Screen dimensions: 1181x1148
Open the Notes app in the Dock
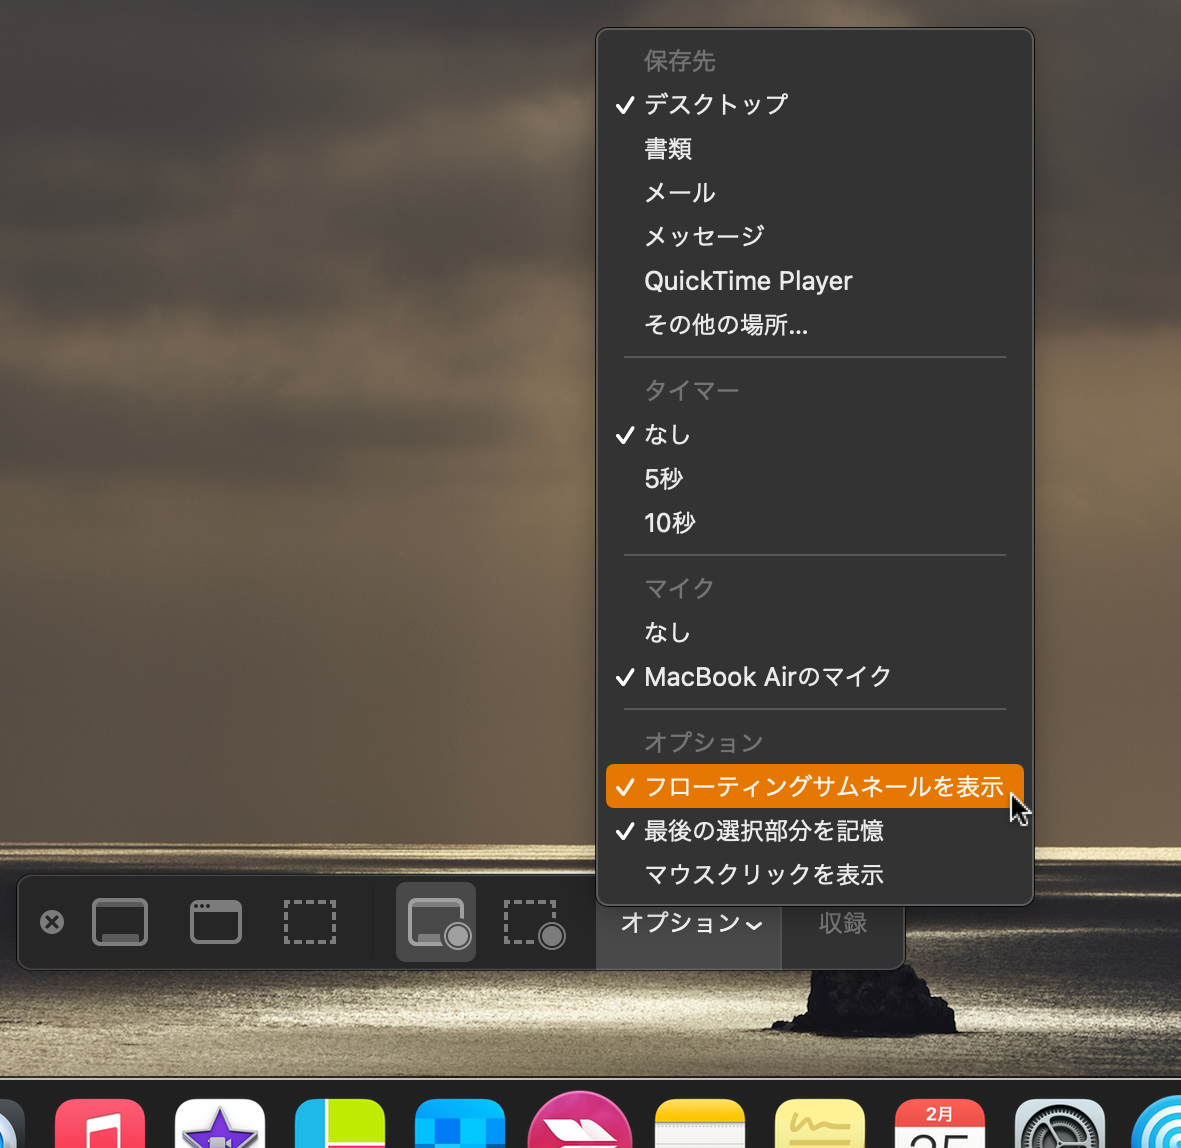pyautogui.click(x=700, y=1124)
